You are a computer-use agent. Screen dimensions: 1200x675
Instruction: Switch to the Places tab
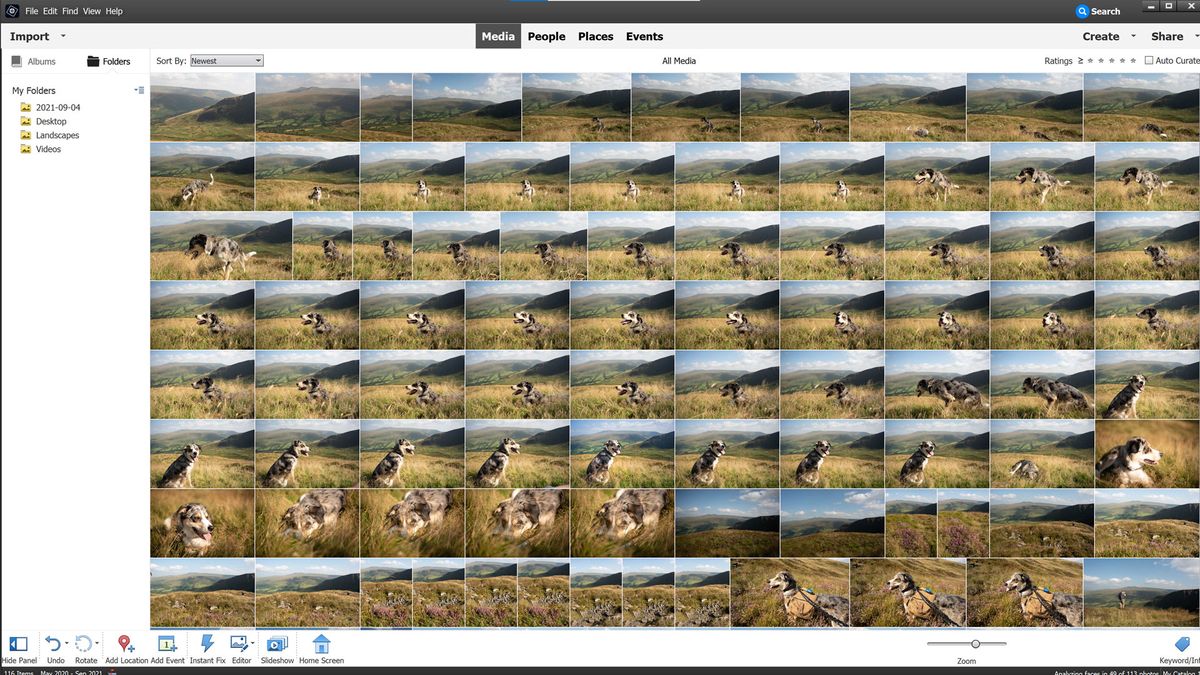click(x=595, y=36)
